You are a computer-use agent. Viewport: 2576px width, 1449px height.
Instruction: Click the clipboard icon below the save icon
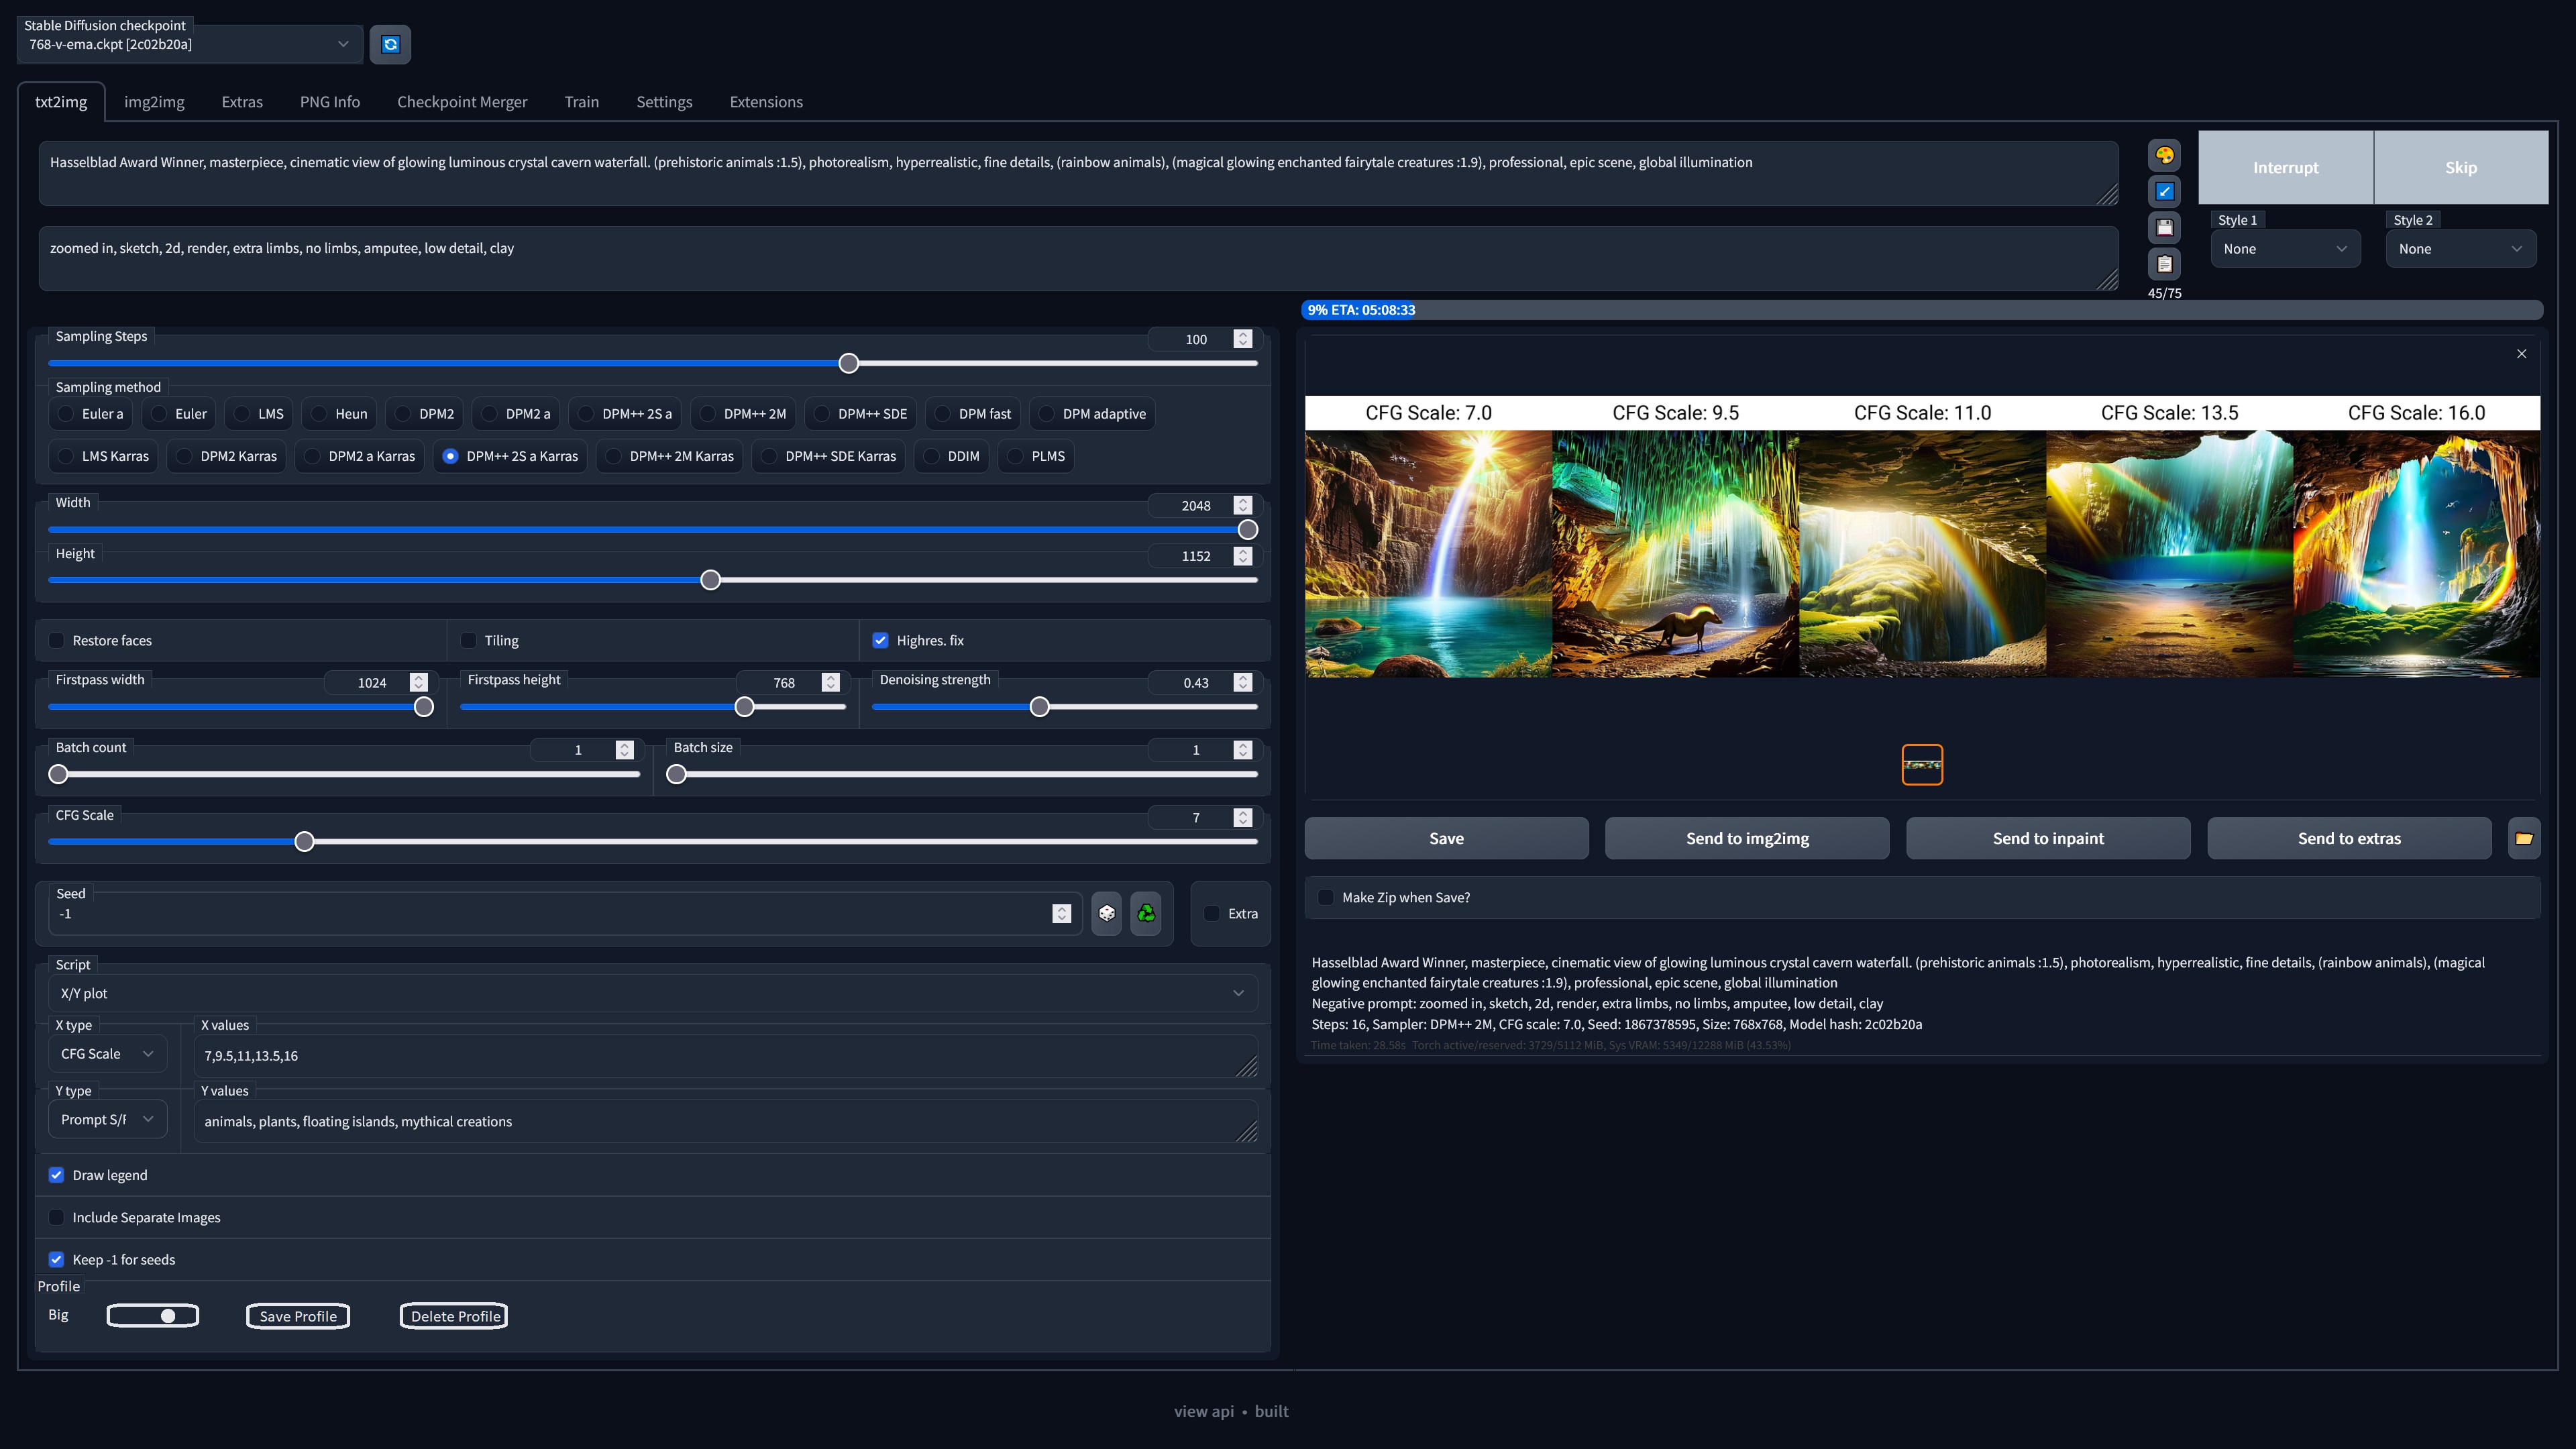2164,264
